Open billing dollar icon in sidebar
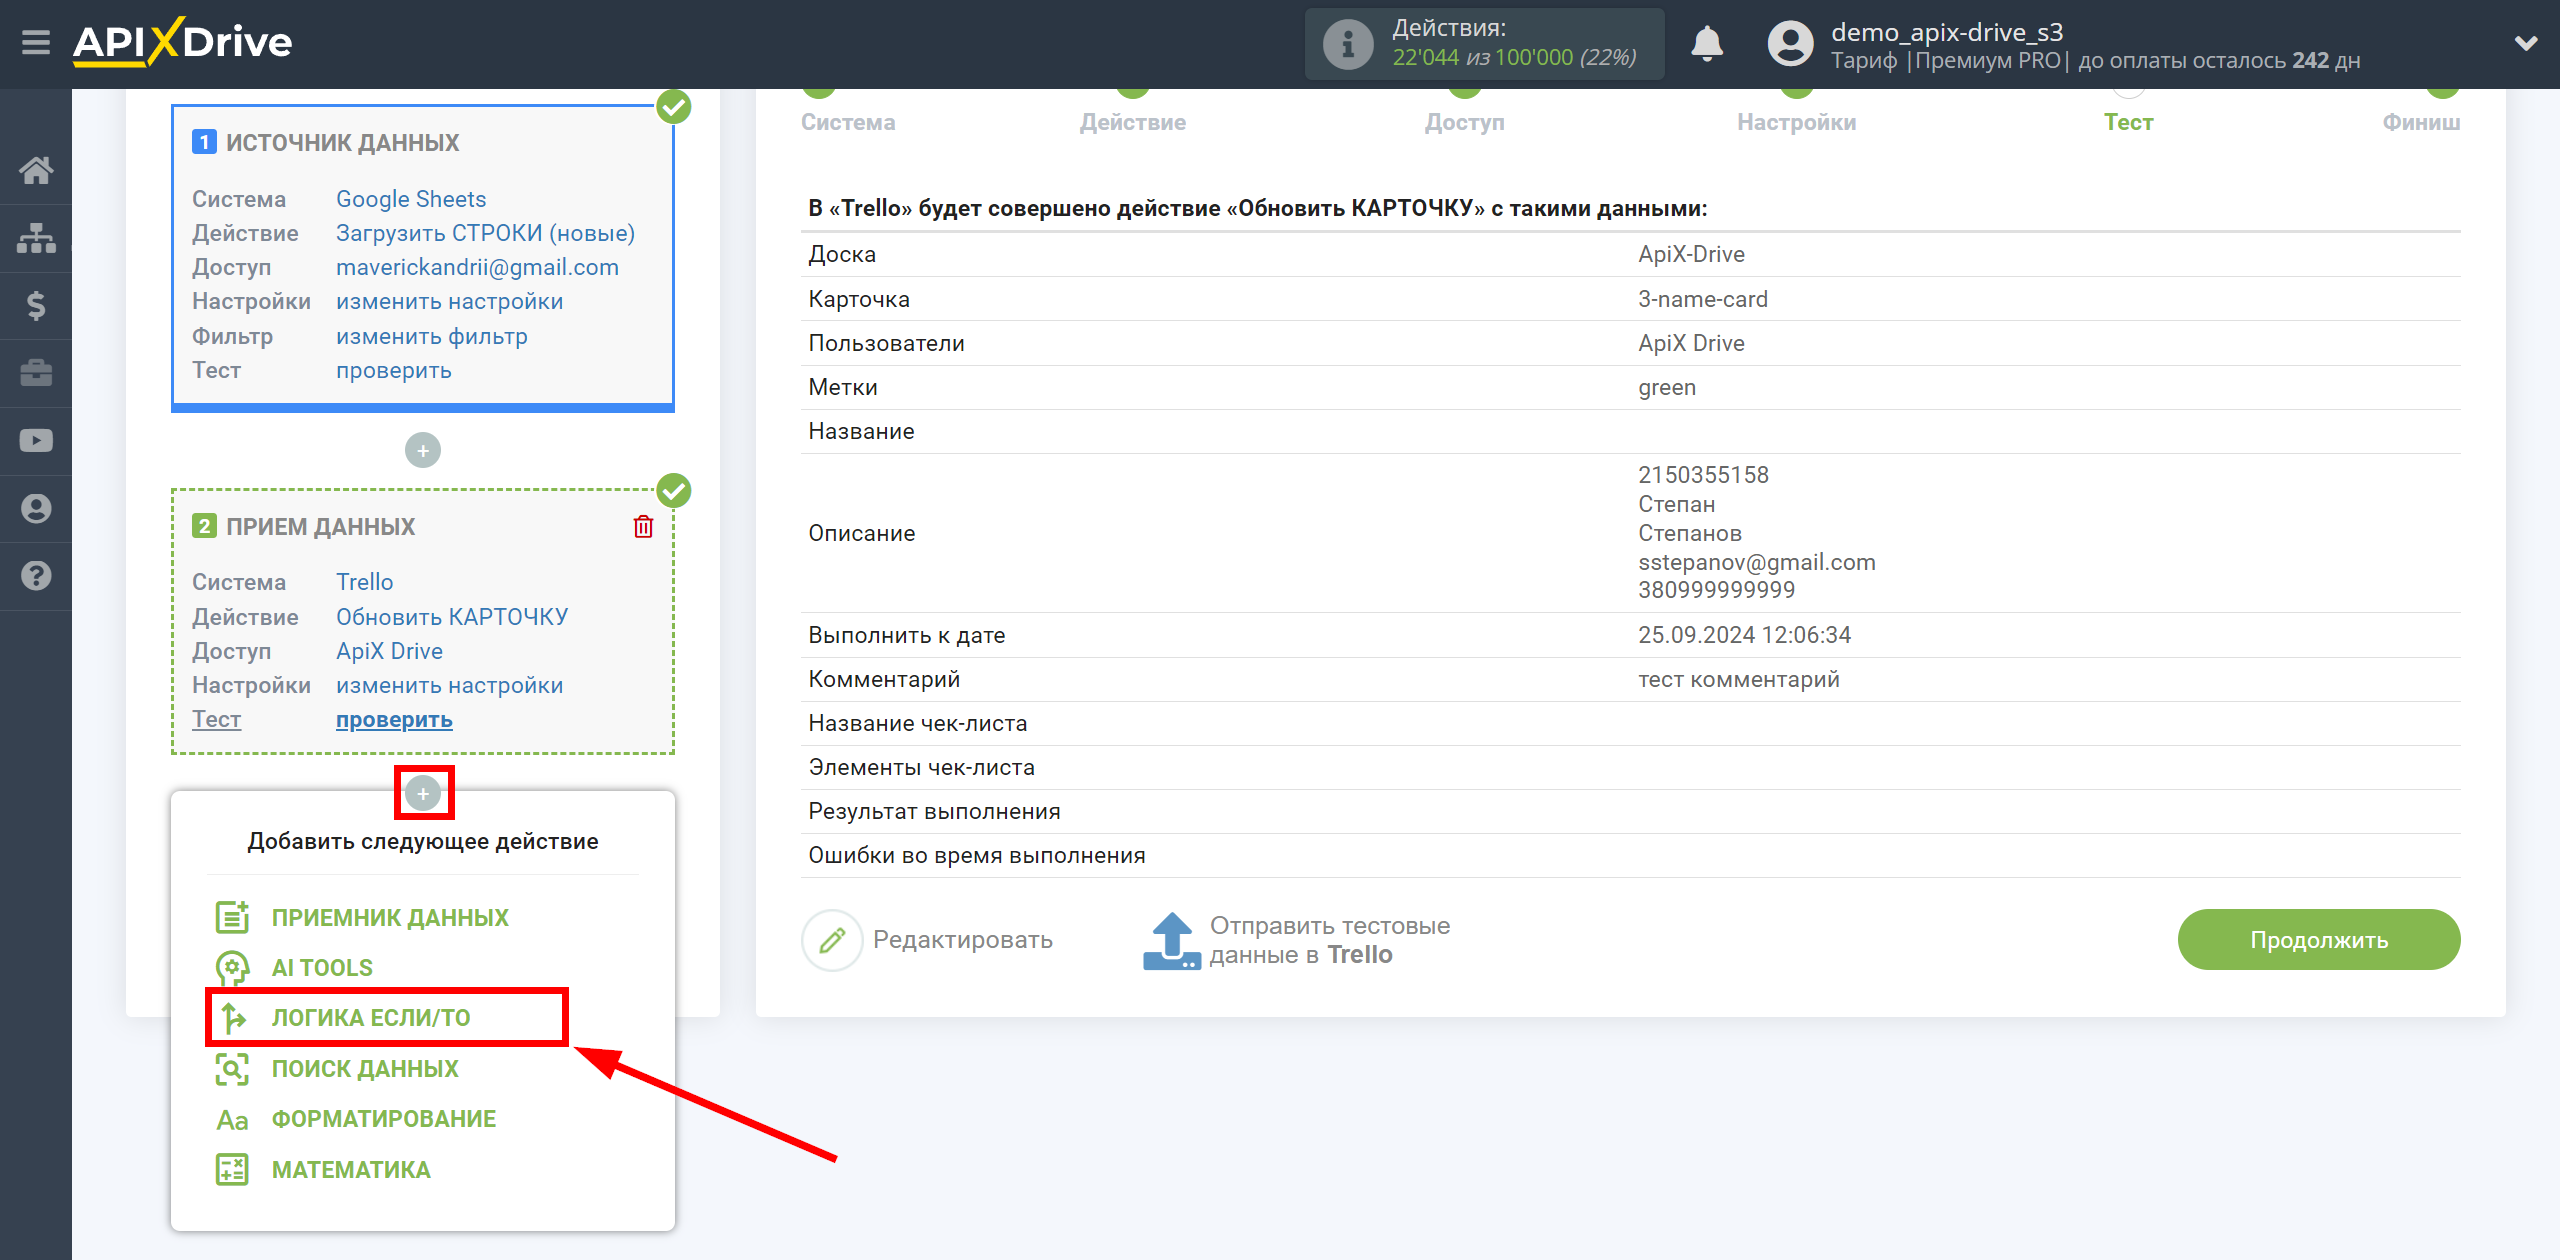 click(36, 305)
